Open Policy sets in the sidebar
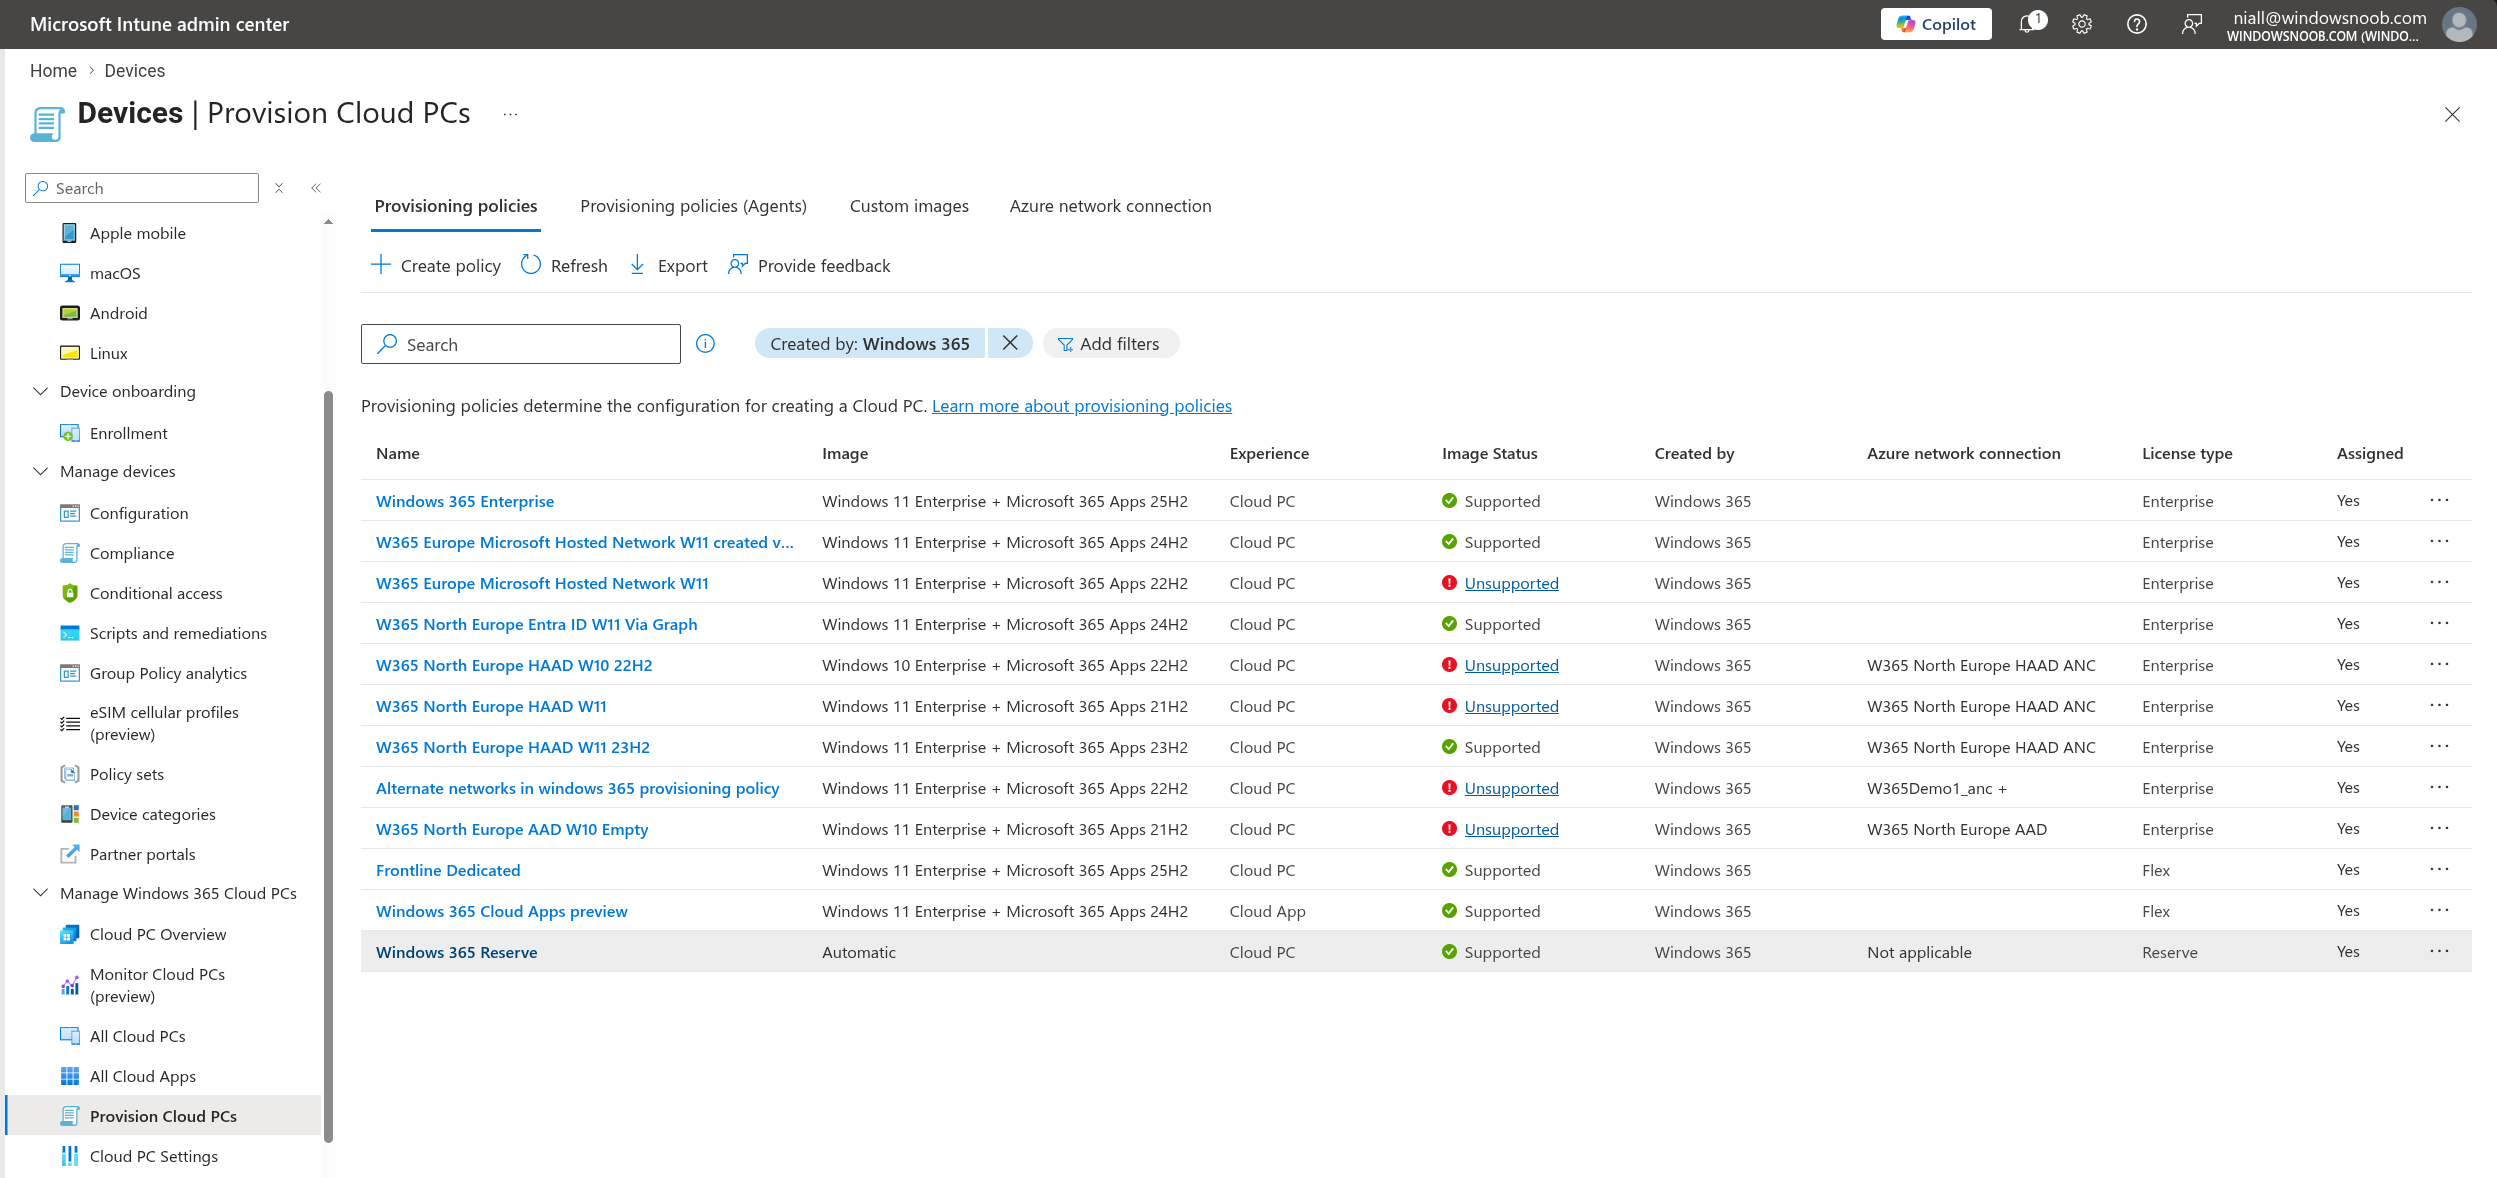 tap(126, 774)
